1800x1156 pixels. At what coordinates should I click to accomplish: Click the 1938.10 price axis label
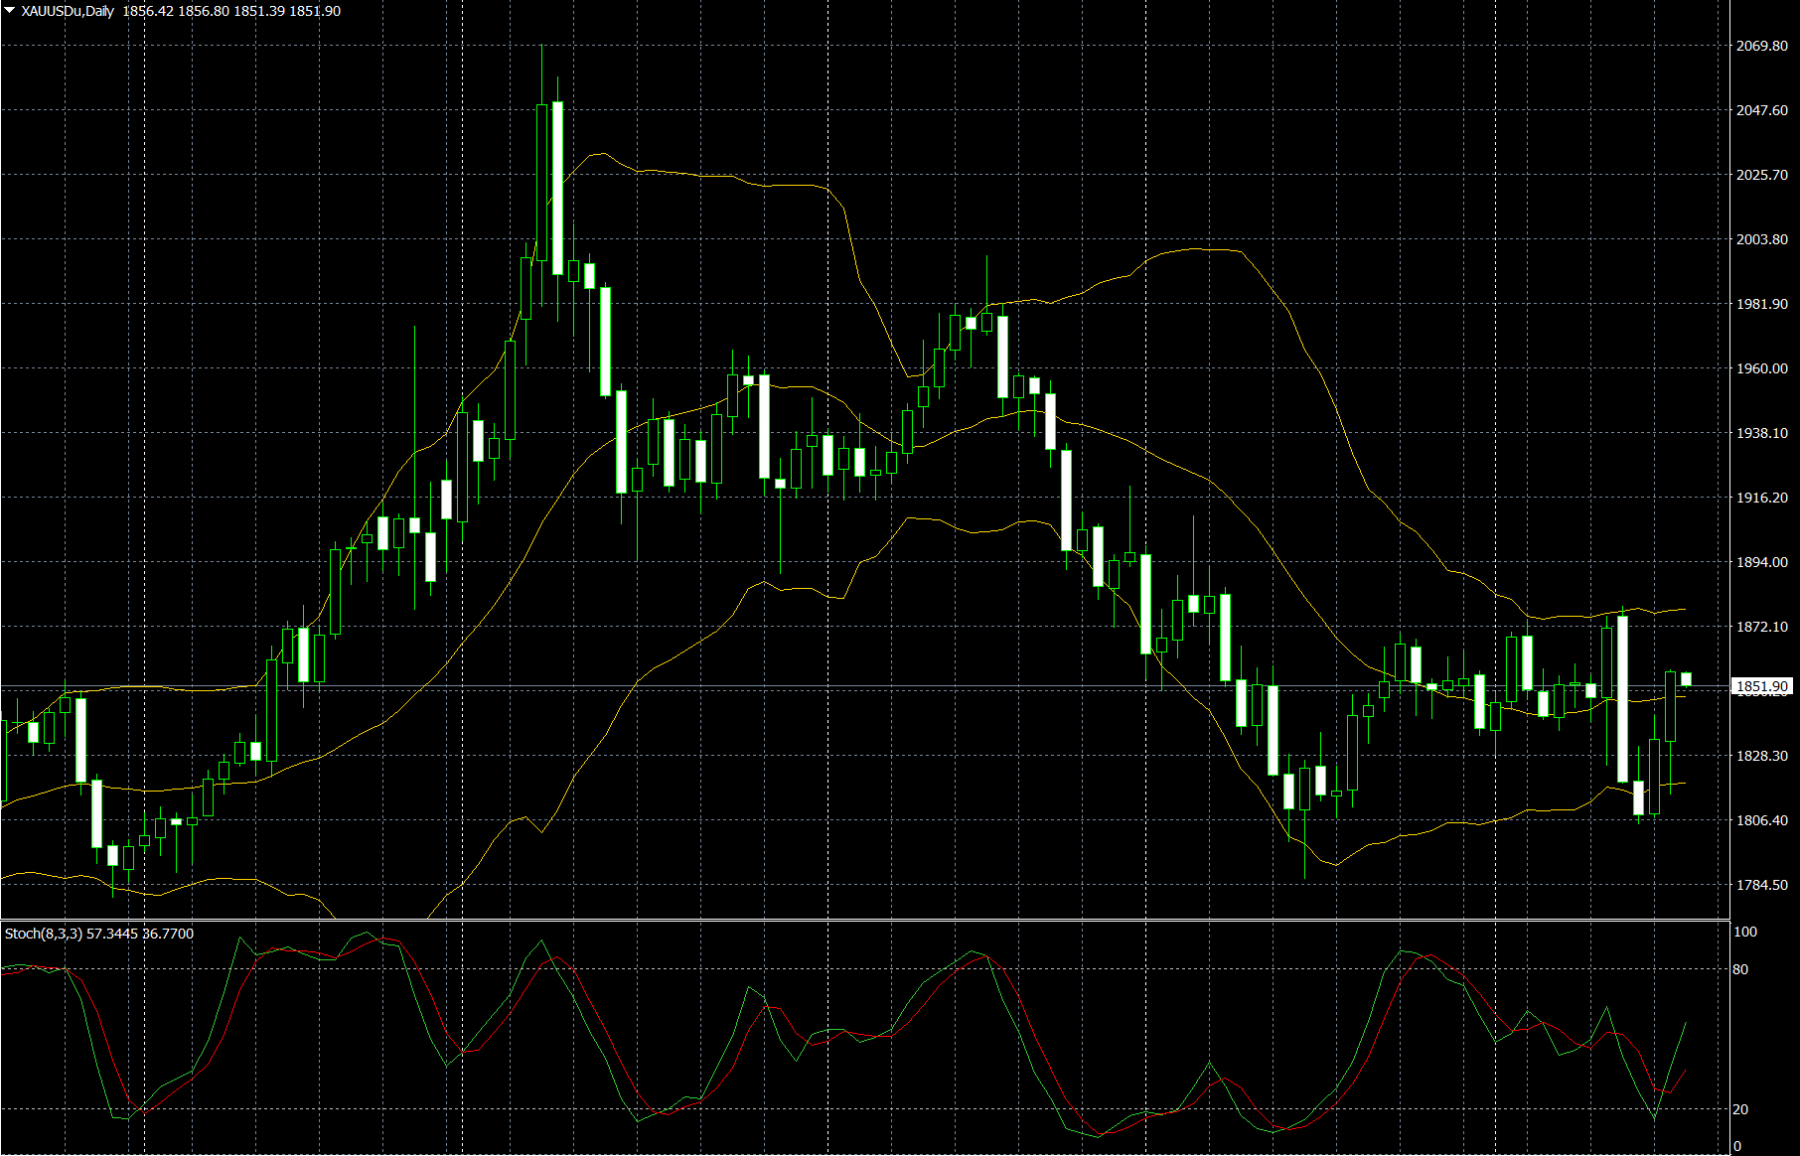point(1762,433)
